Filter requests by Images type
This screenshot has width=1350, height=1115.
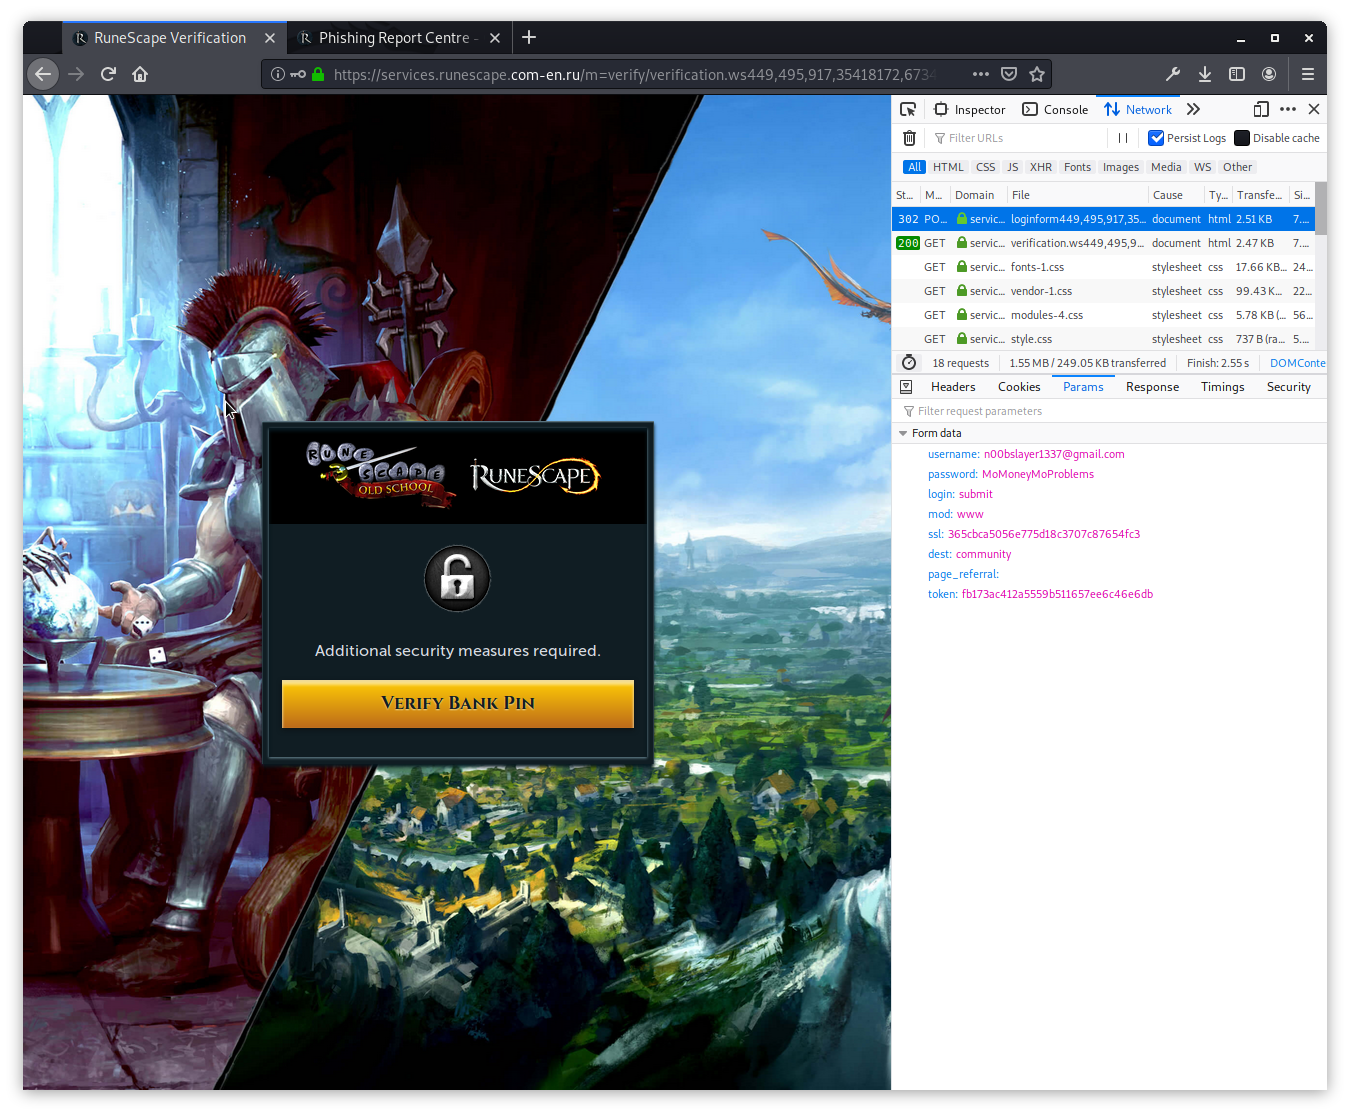pyautogui.click(x=1120, y=167)
